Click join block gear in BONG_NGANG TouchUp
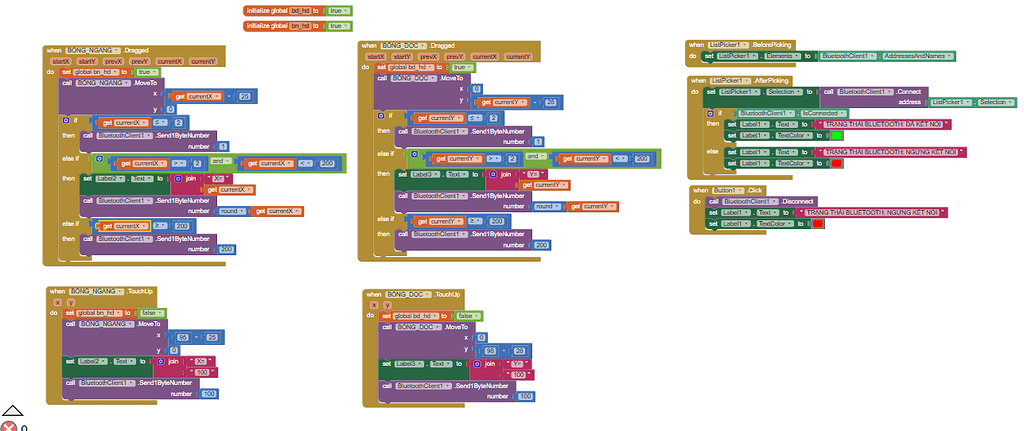1024x431 pixels. (160, 360)
